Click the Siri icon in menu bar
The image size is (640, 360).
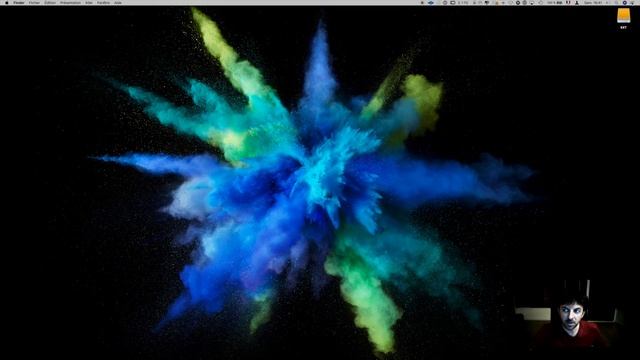pyautogui.click(x=624, y=2)
